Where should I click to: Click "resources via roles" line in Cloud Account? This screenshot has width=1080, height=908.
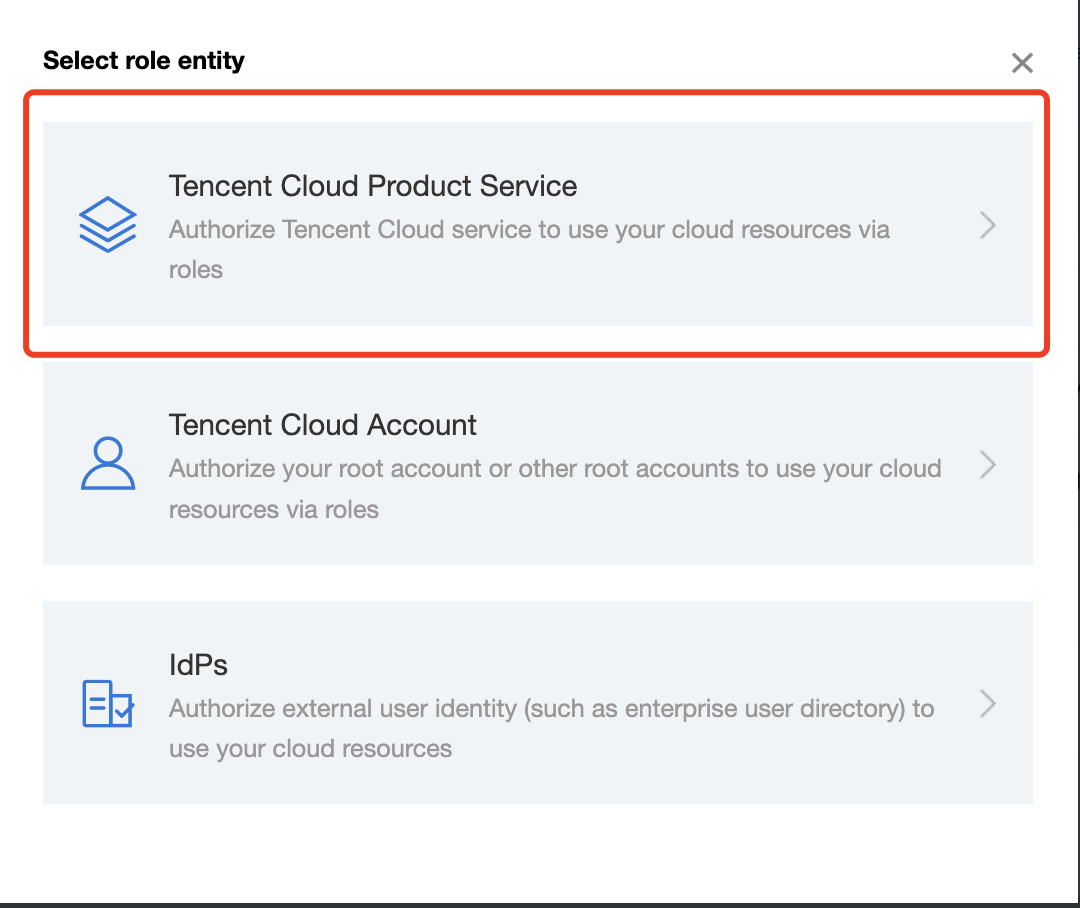pyautogui.click(x=273, y=510)
